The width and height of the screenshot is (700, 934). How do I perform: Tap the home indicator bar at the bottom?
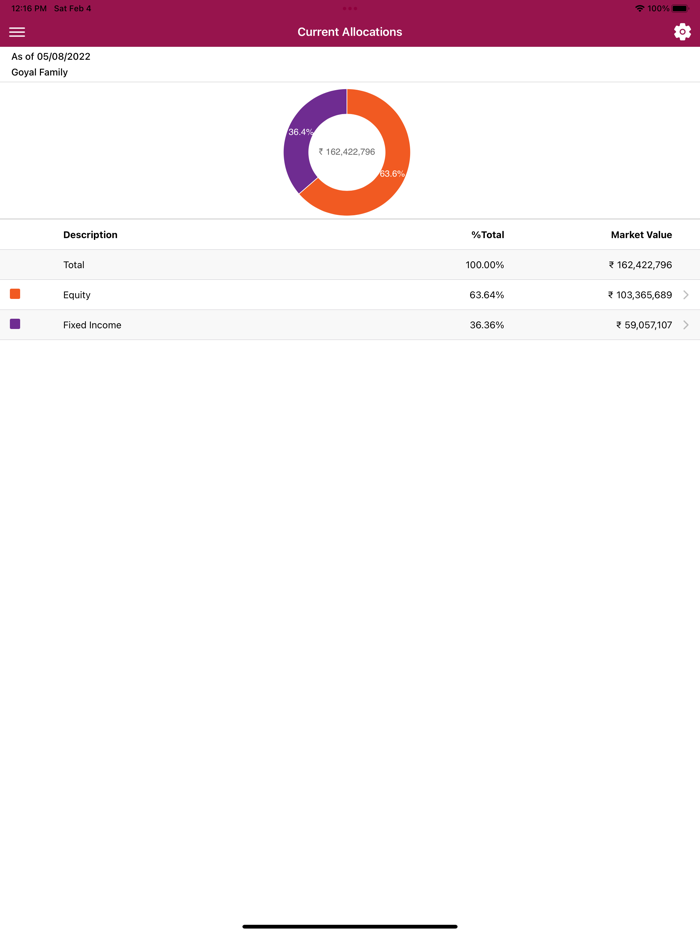click(x=350, y=926)
